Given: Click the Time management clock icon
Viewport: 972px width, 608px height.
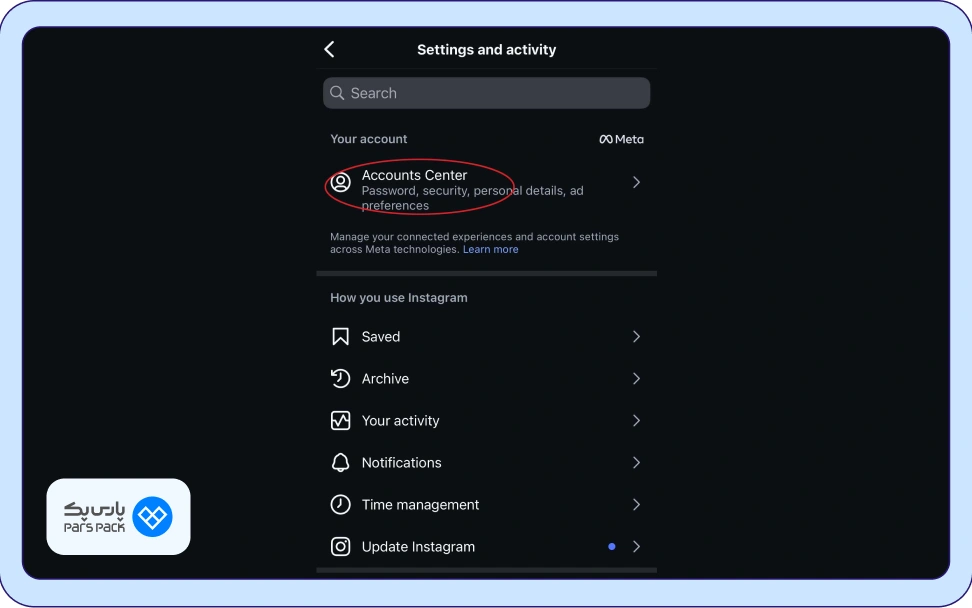Looking at the screenshot, I should pos(341,505).
